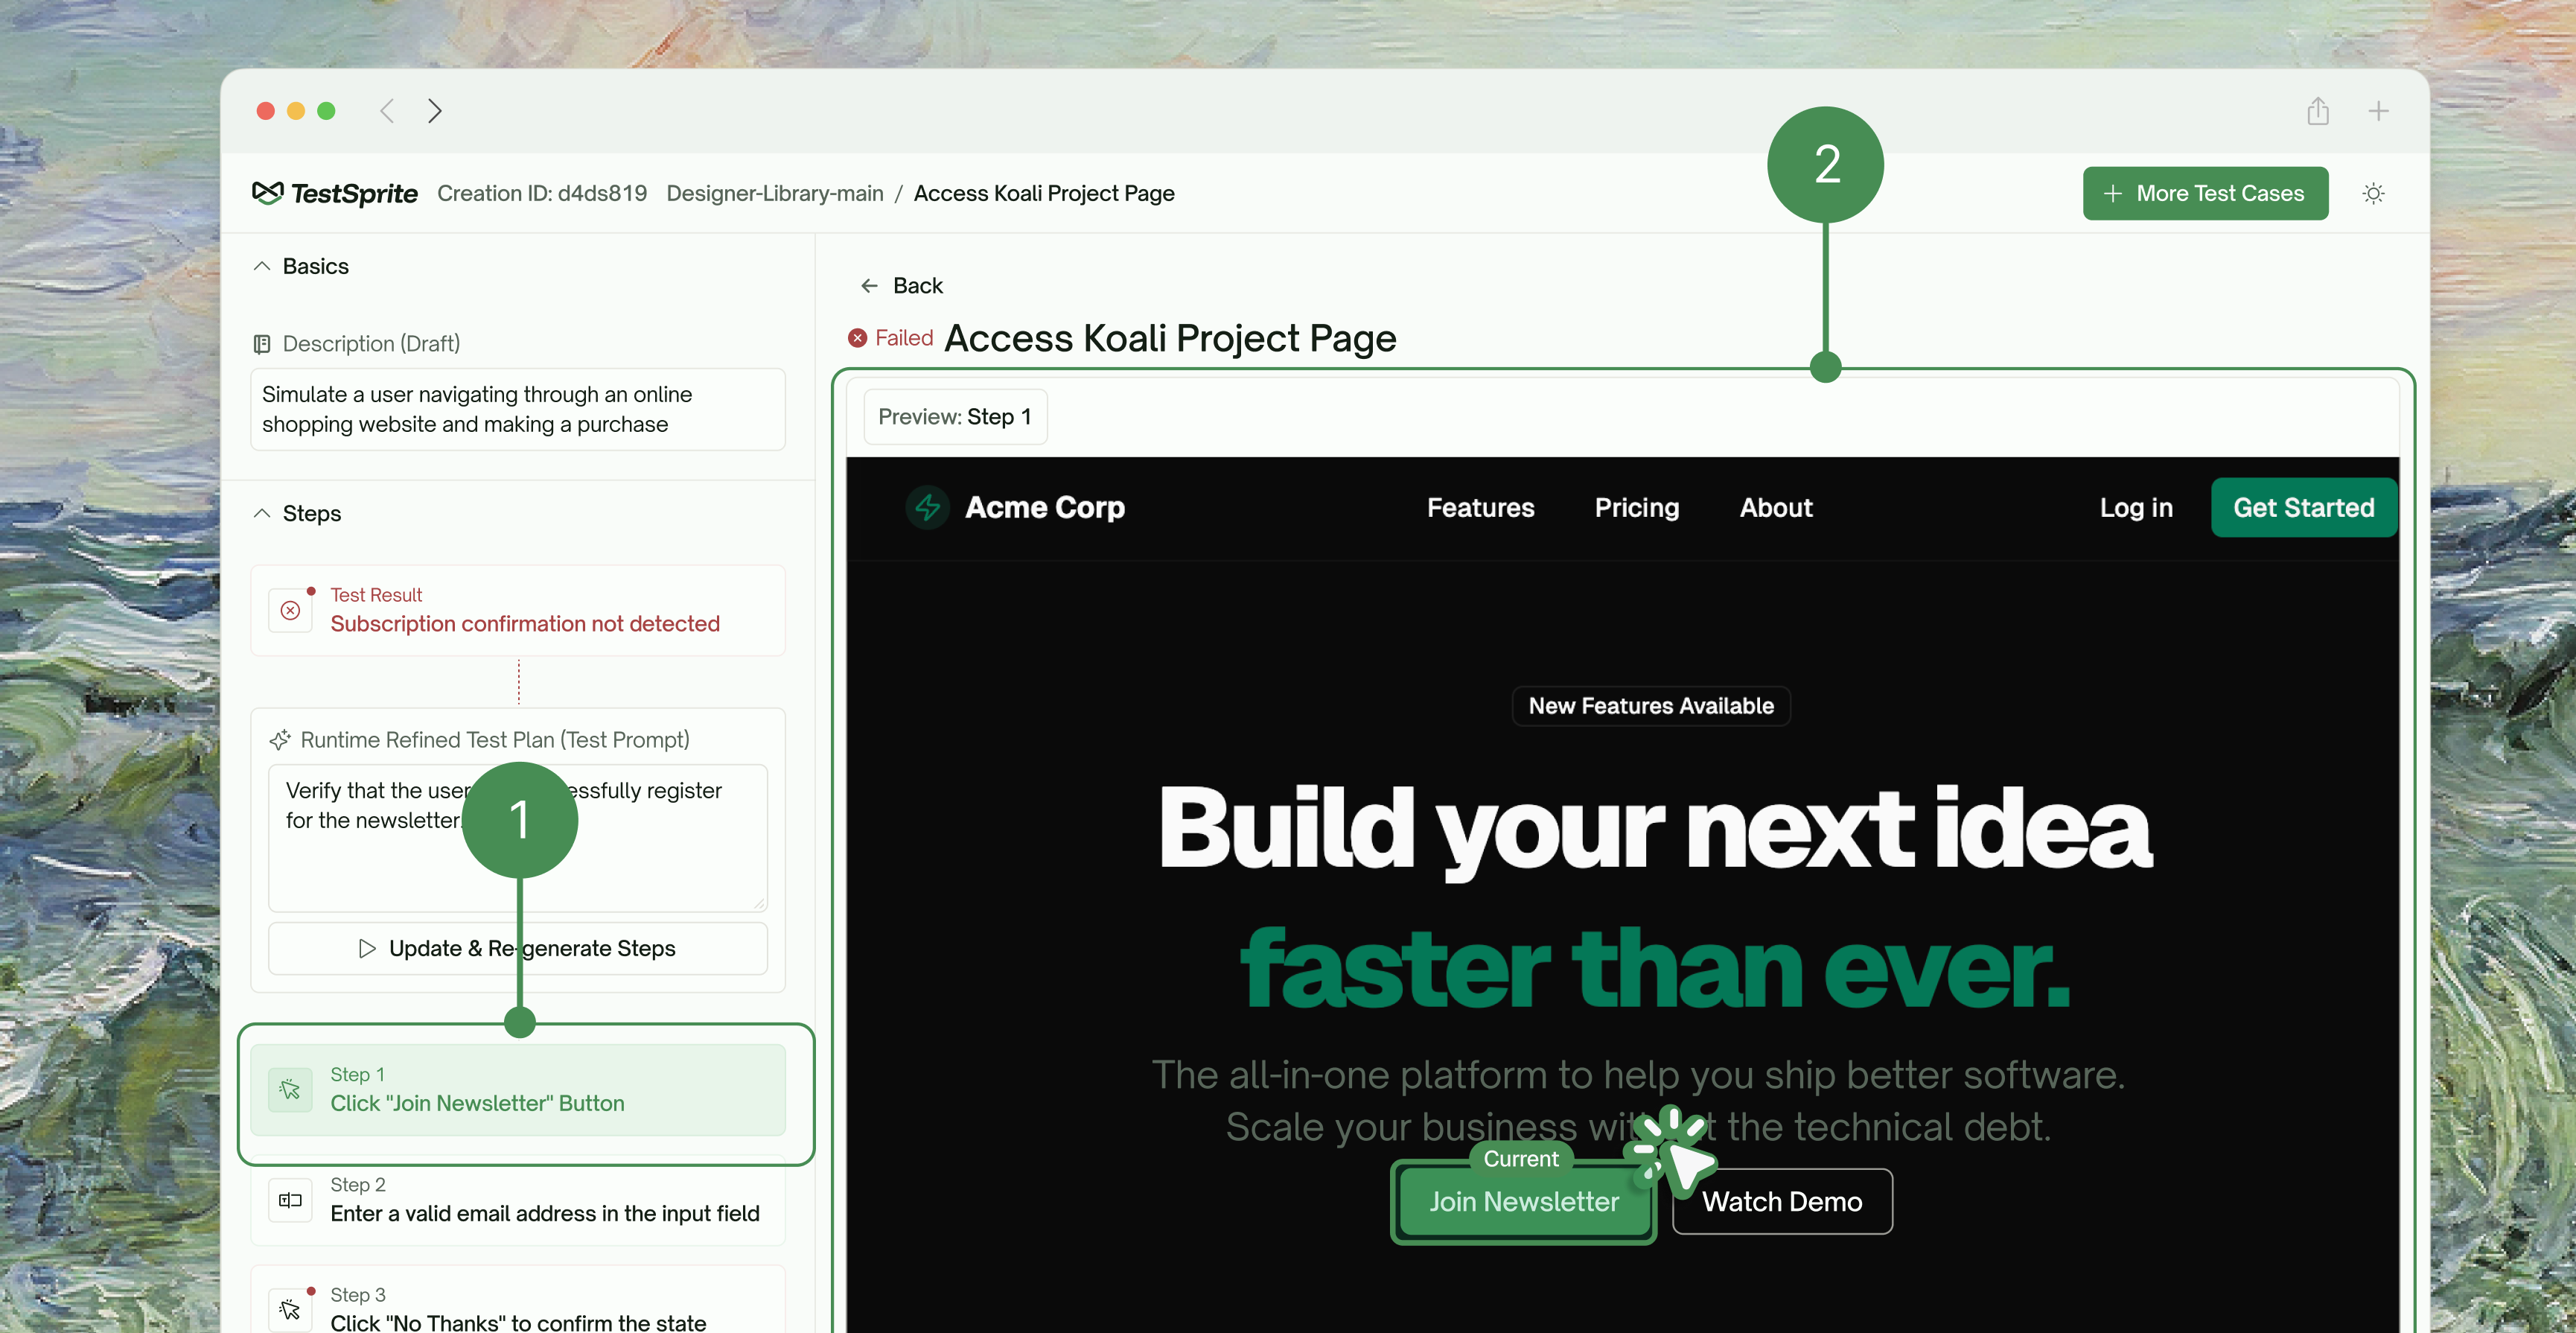Click the "Description (Draft)" label

371,344
